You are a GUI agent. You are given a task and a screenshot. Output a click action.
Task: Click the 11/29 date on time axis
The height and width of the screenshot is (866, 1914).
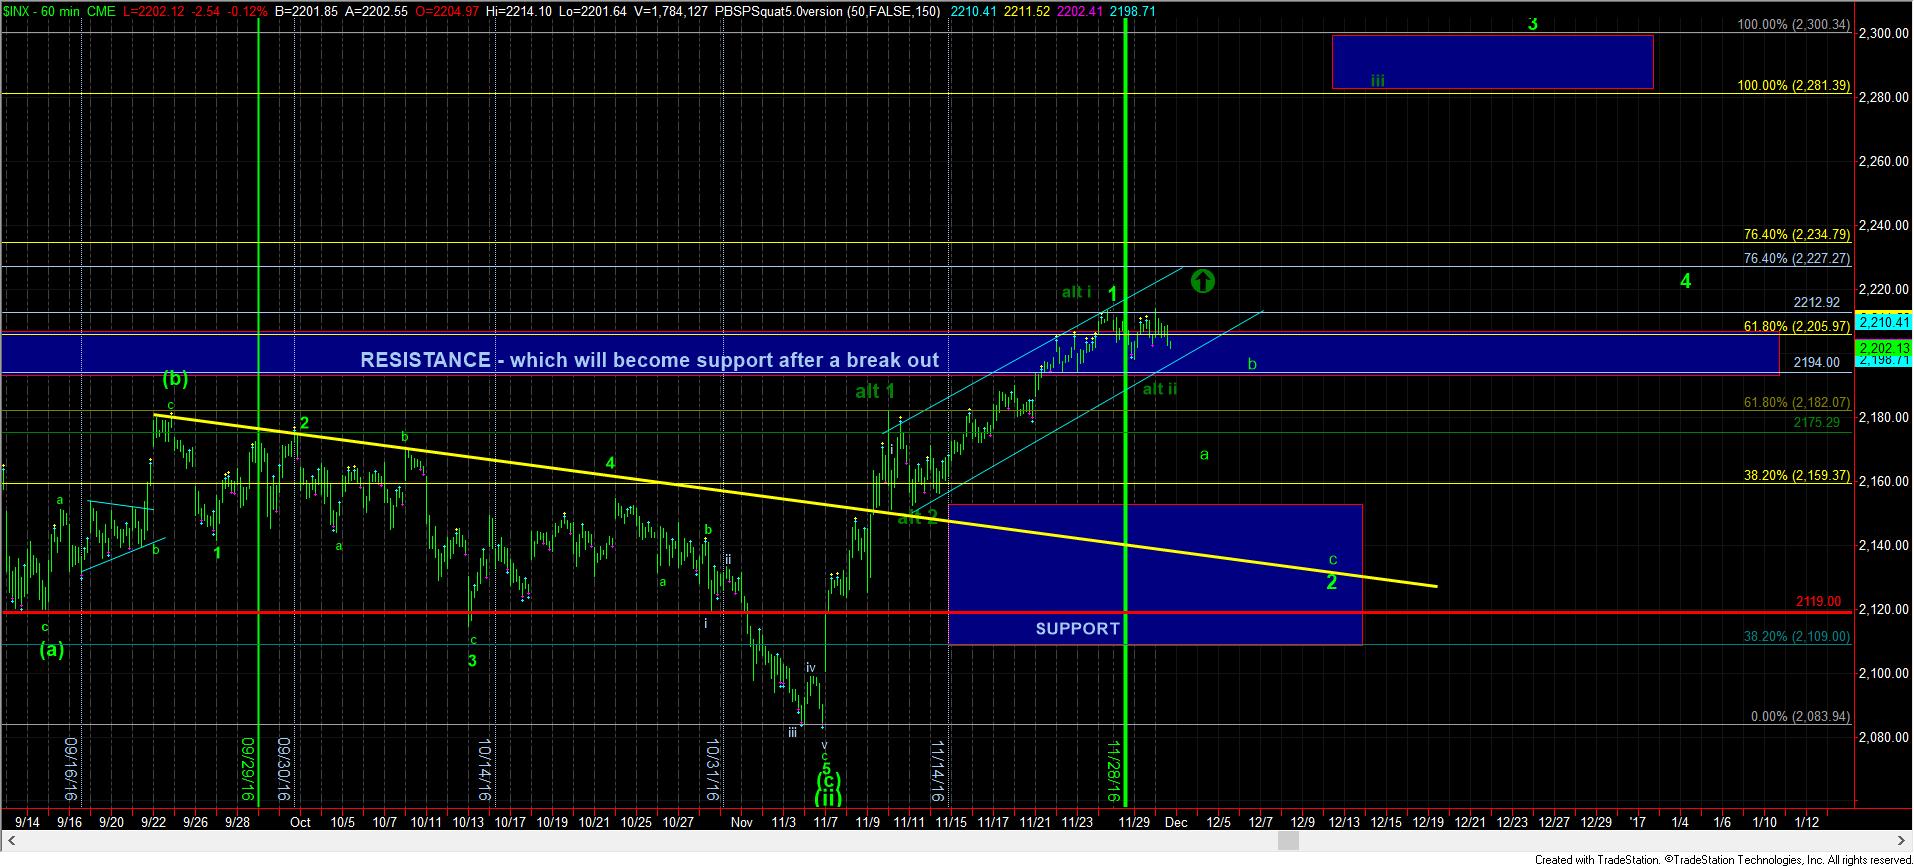1134,822
